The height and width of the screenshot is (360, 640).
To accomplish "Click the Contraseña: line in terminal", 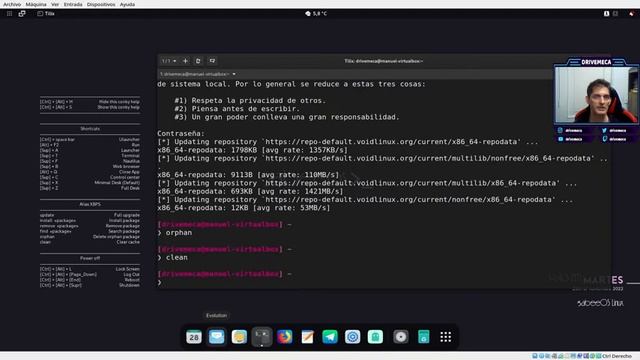I will click(181, 133).
